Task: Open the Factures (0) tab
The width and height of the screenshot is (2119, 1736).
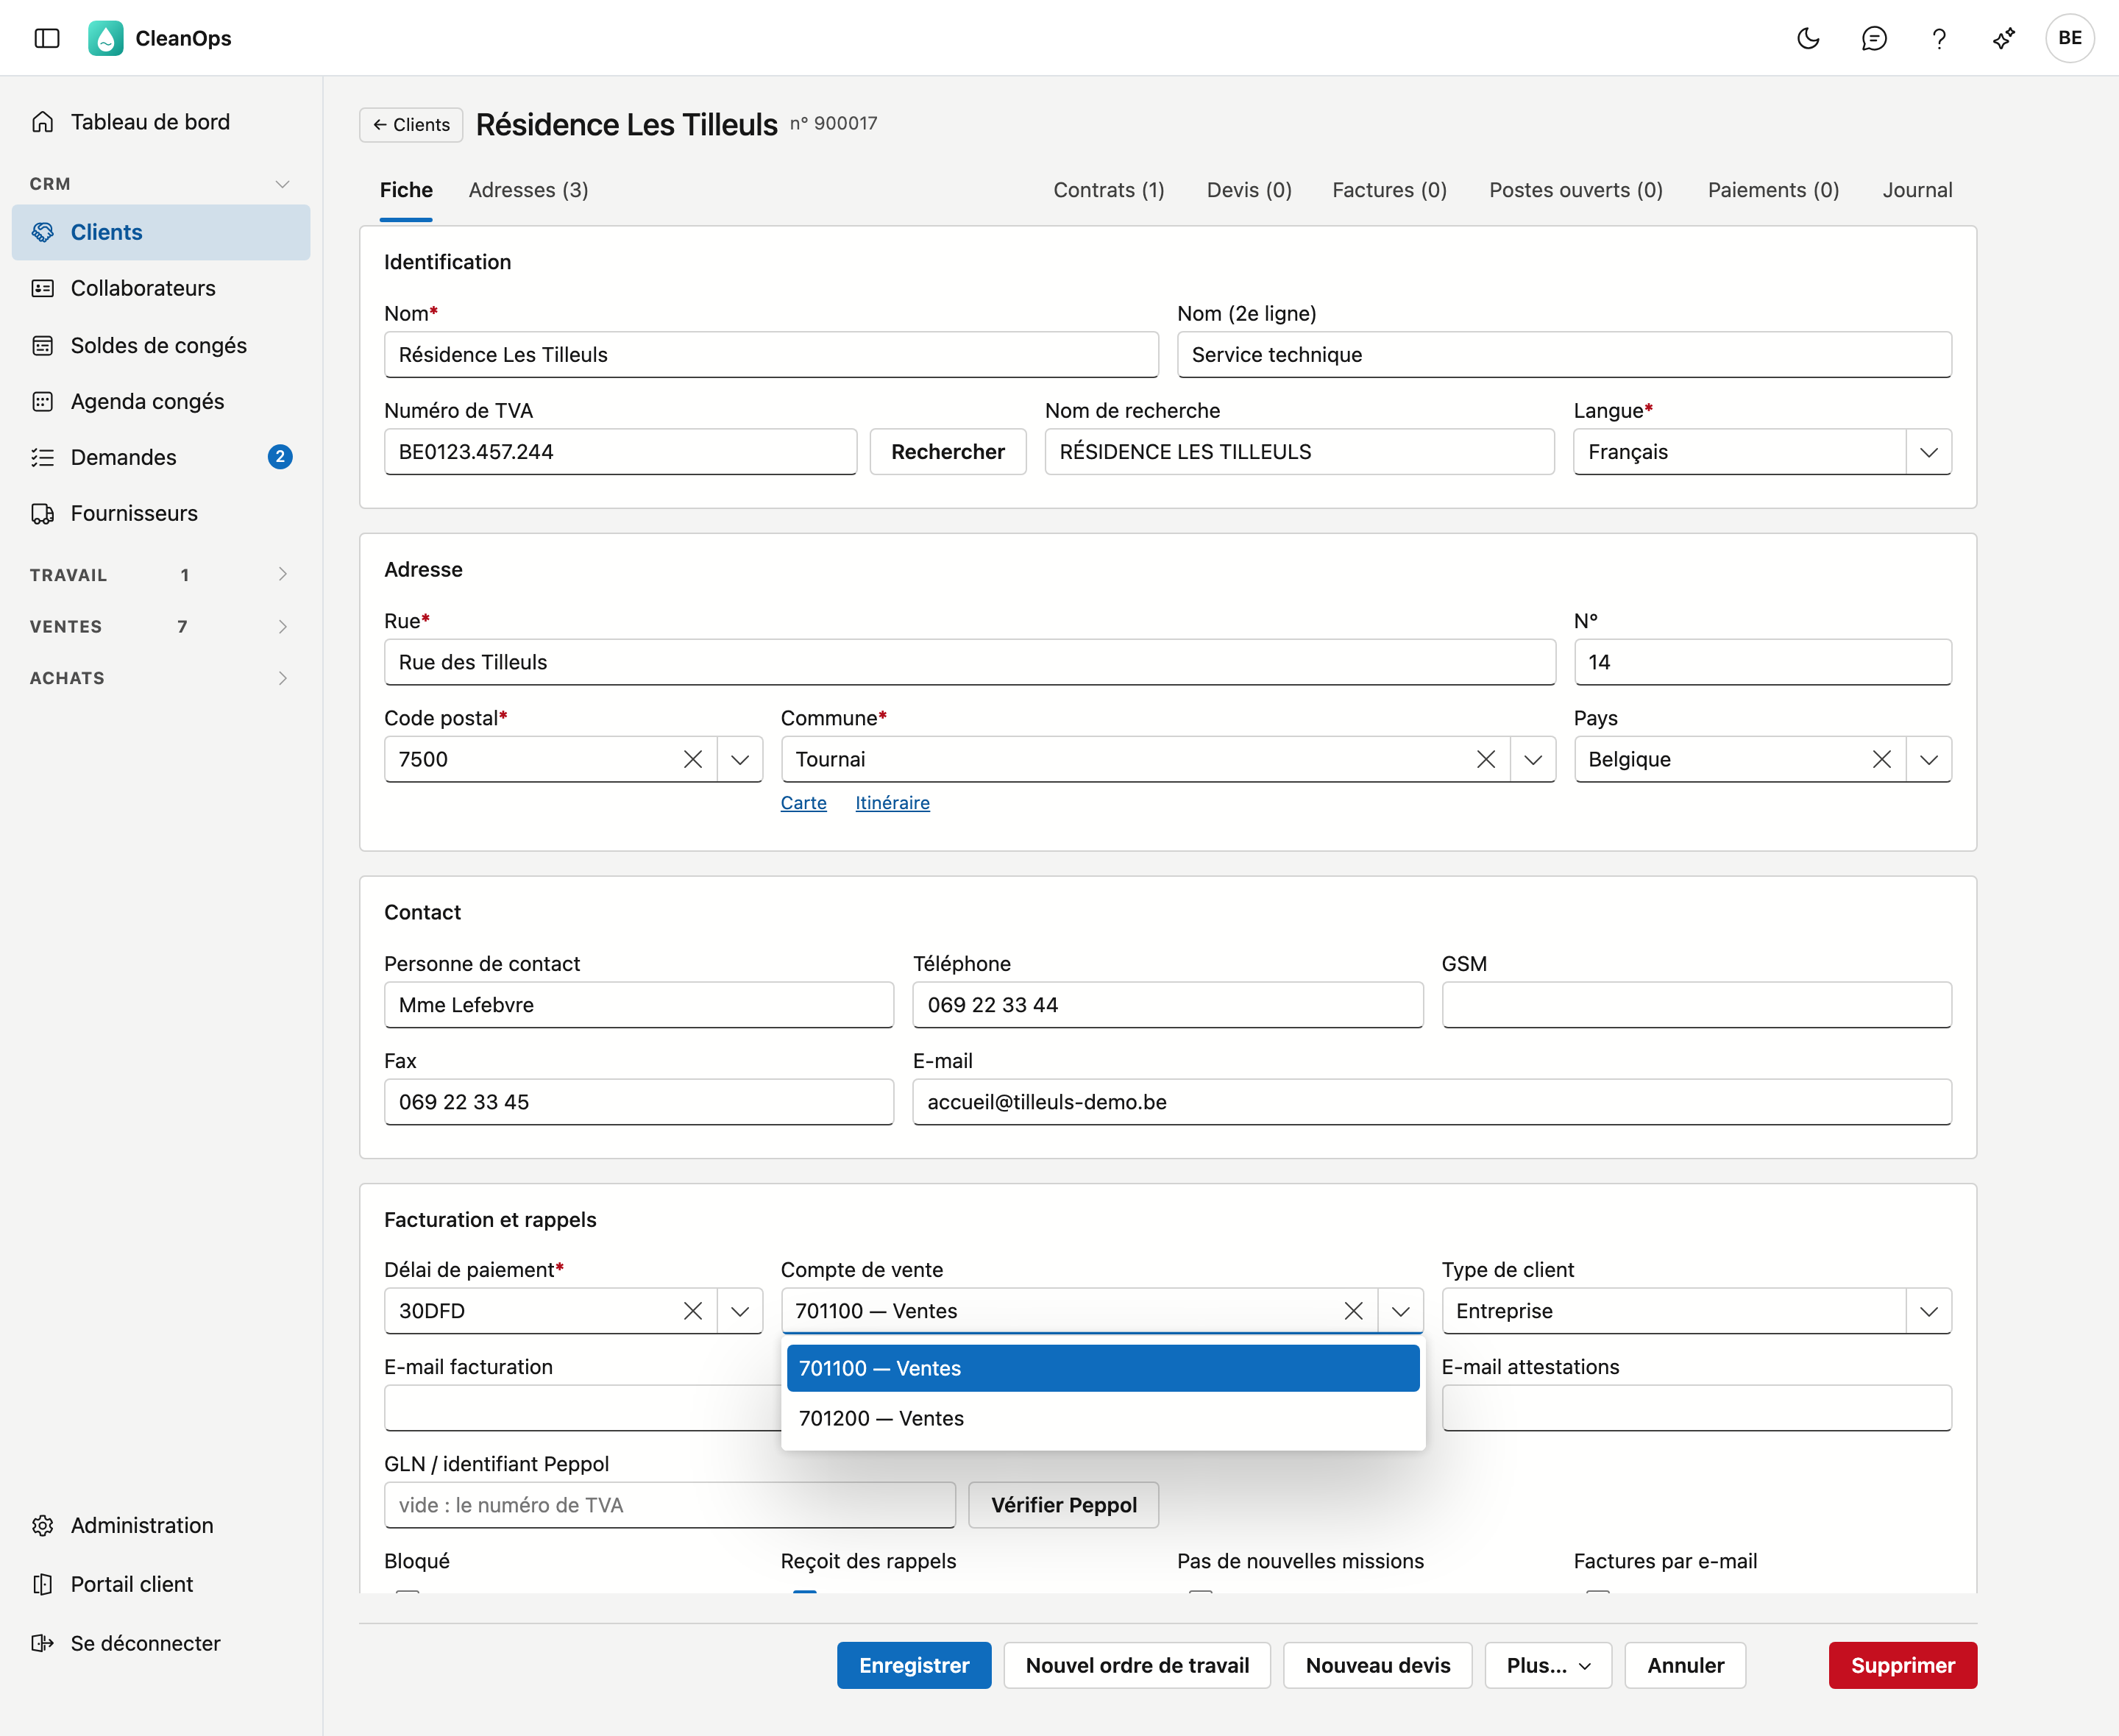Action: 1389,190
